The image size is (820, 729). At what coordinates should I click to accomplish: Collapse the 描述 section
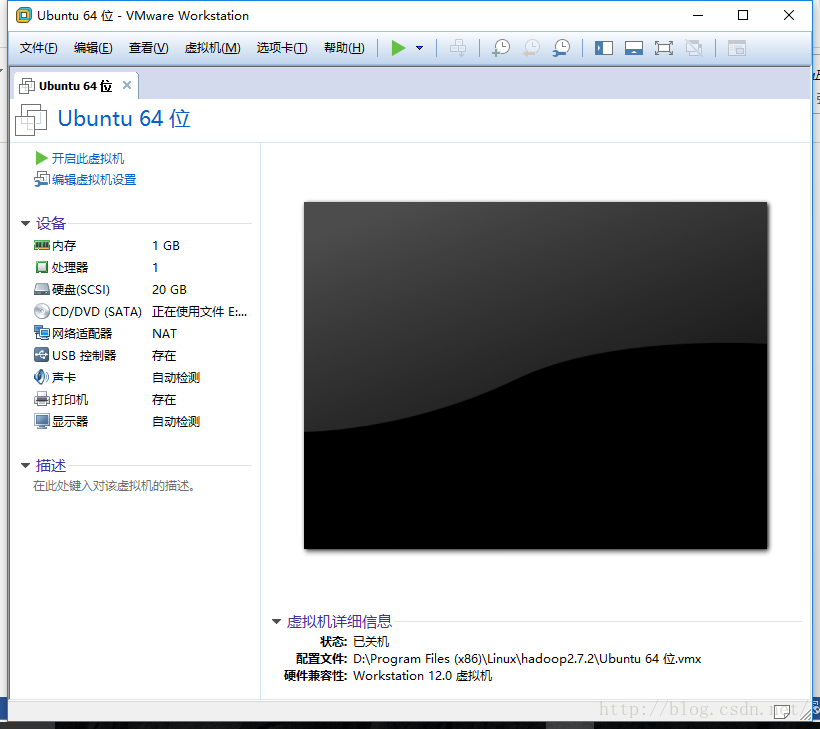tap(25, 465)
